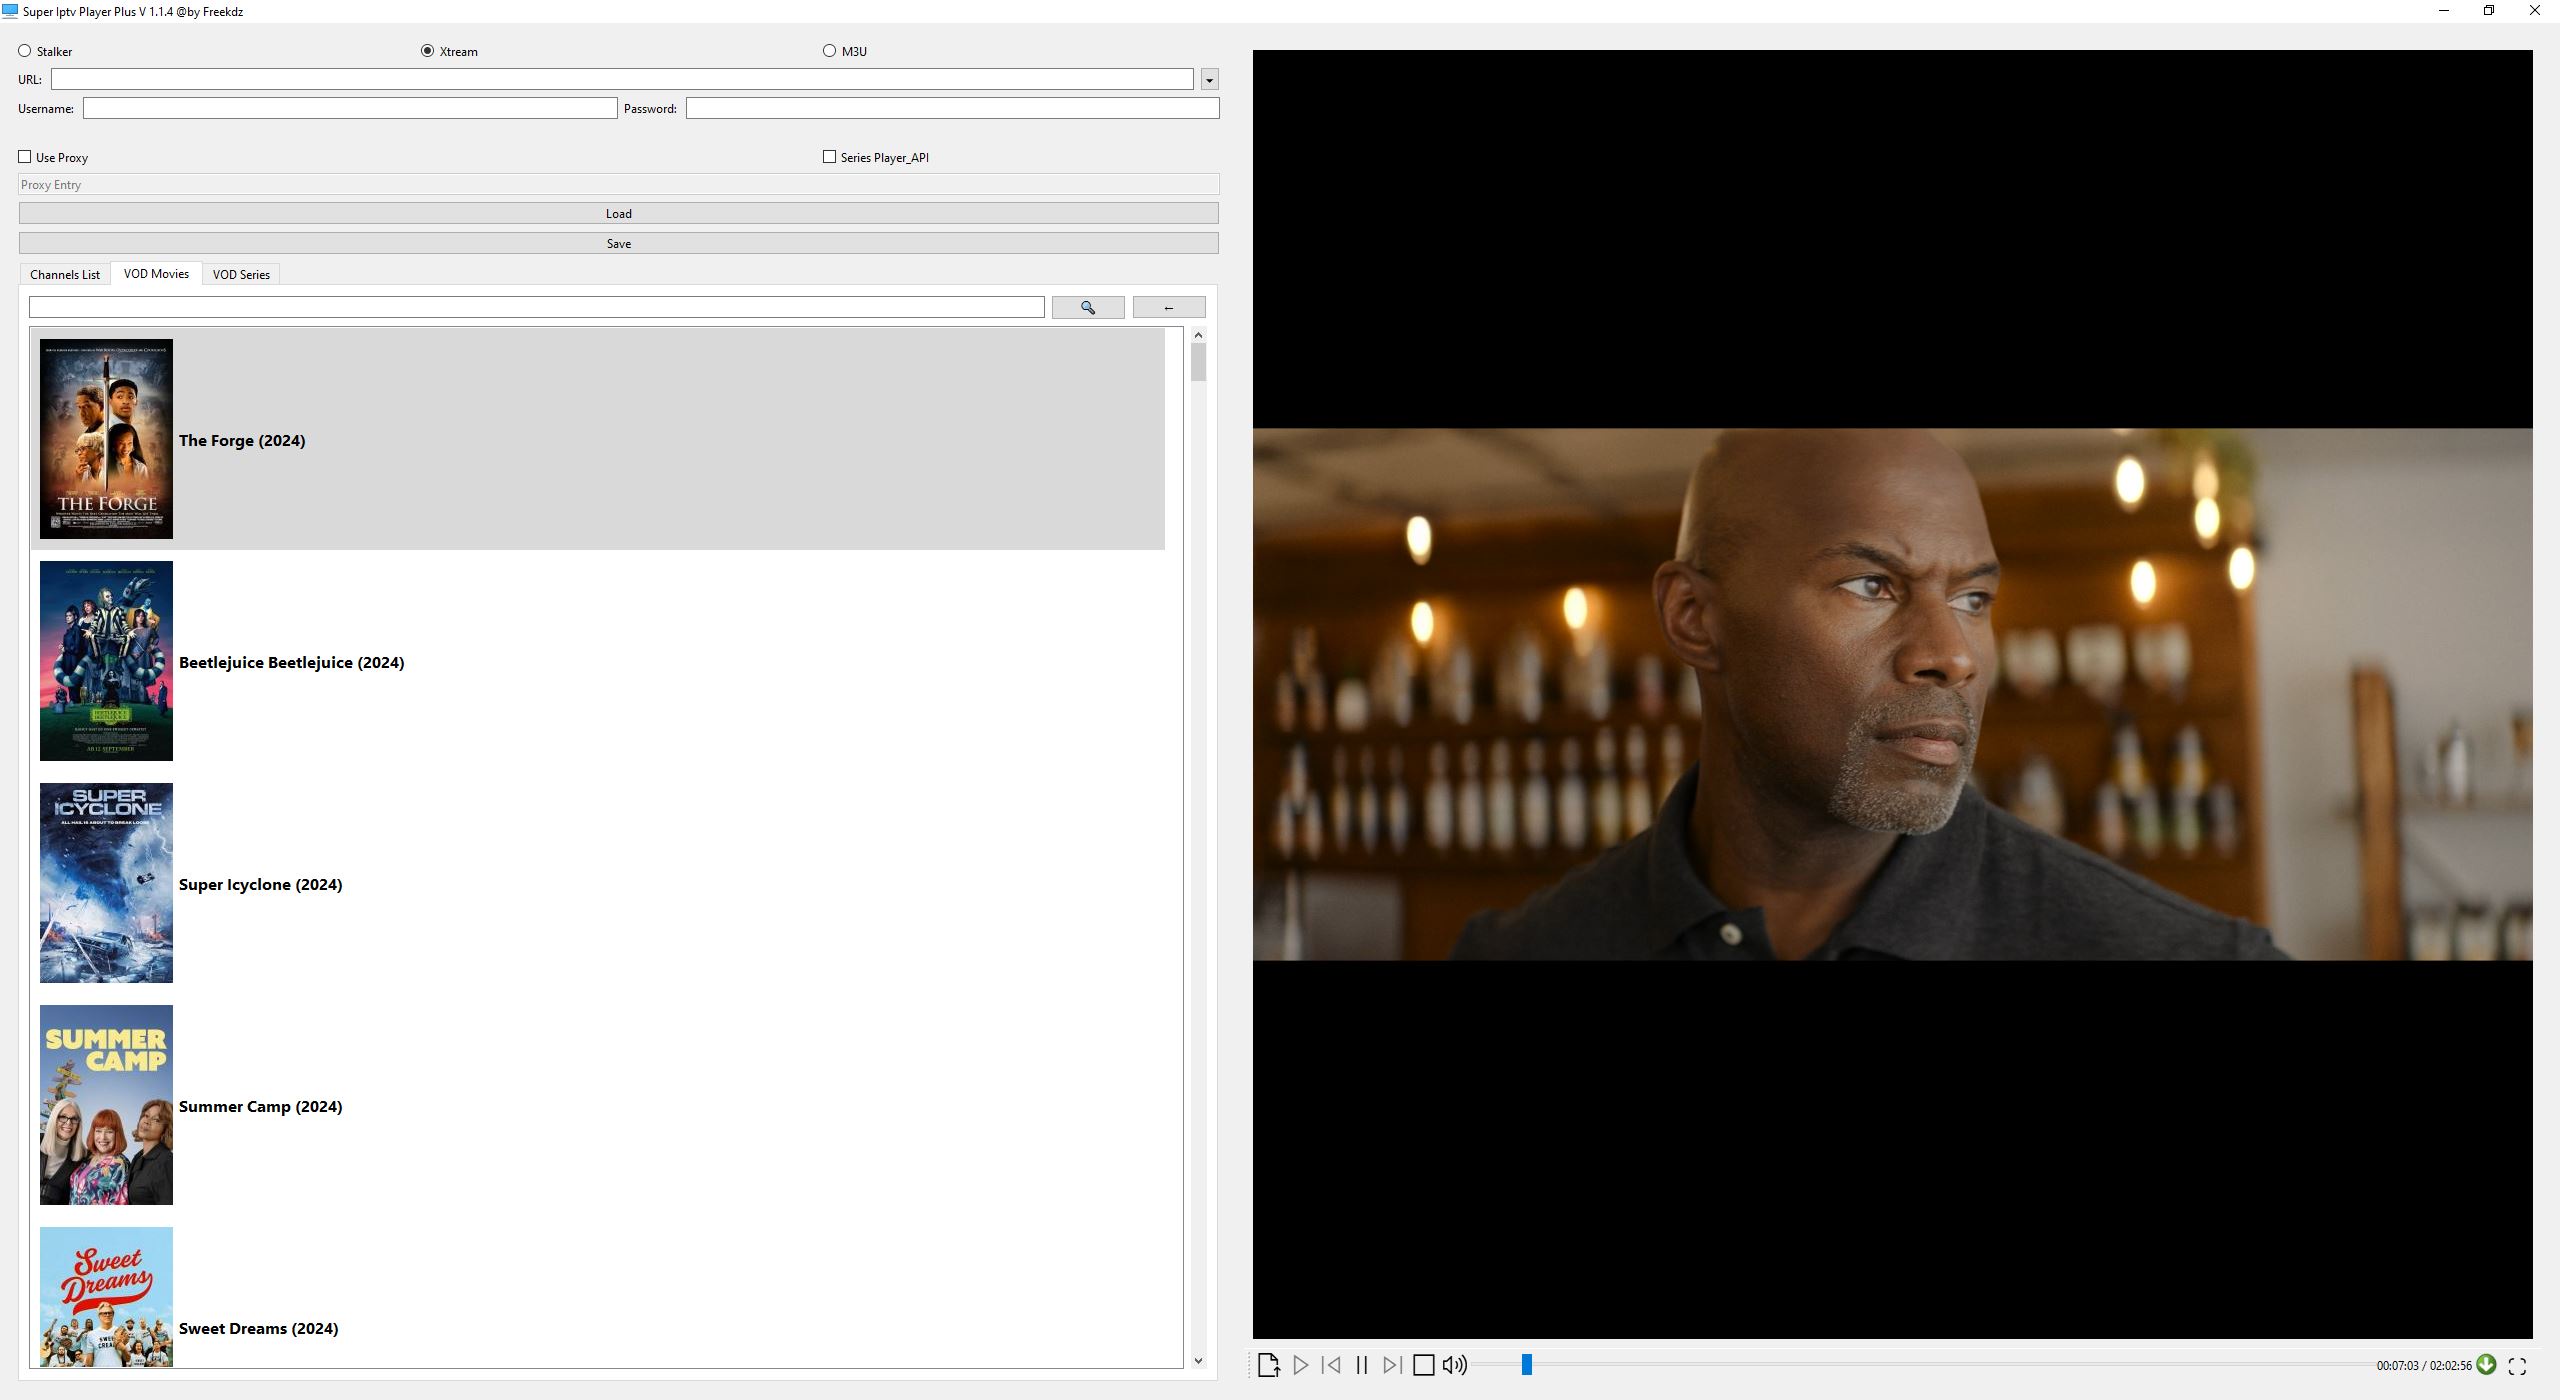Click the Beetlejuice Beetlejuice 2024 thumbnail
Image resolution: width=2560 pixels, height=1400 pixels.
(105, 660)
